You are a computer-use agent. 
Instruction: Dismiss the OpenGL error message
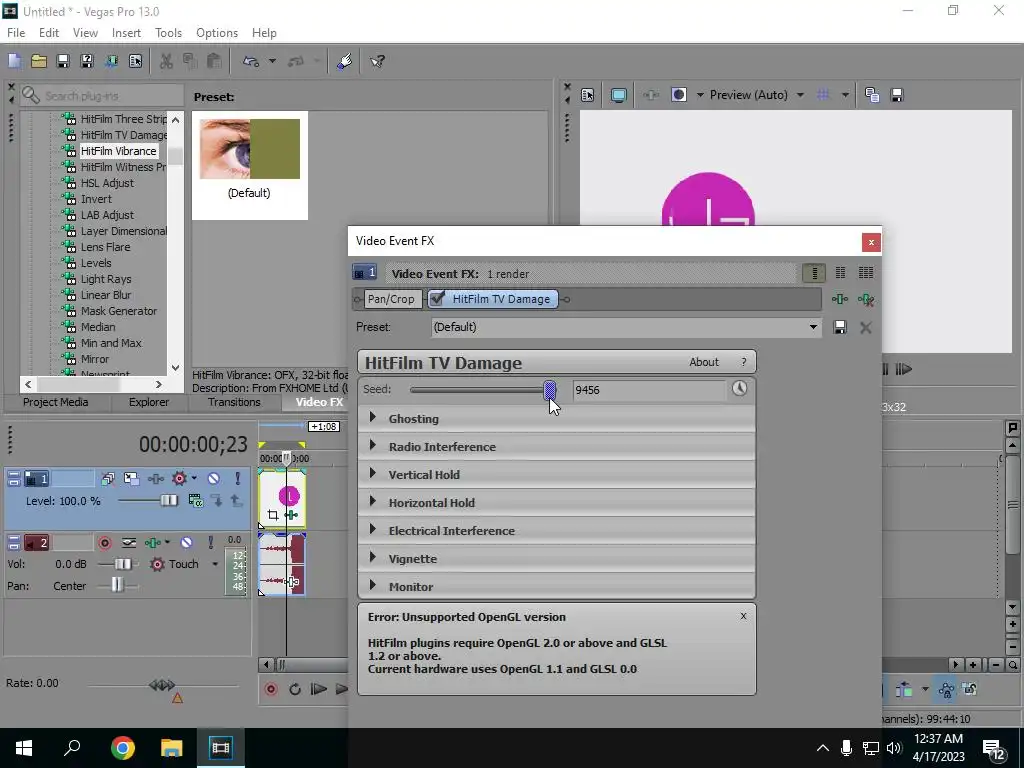coord(743,616)
